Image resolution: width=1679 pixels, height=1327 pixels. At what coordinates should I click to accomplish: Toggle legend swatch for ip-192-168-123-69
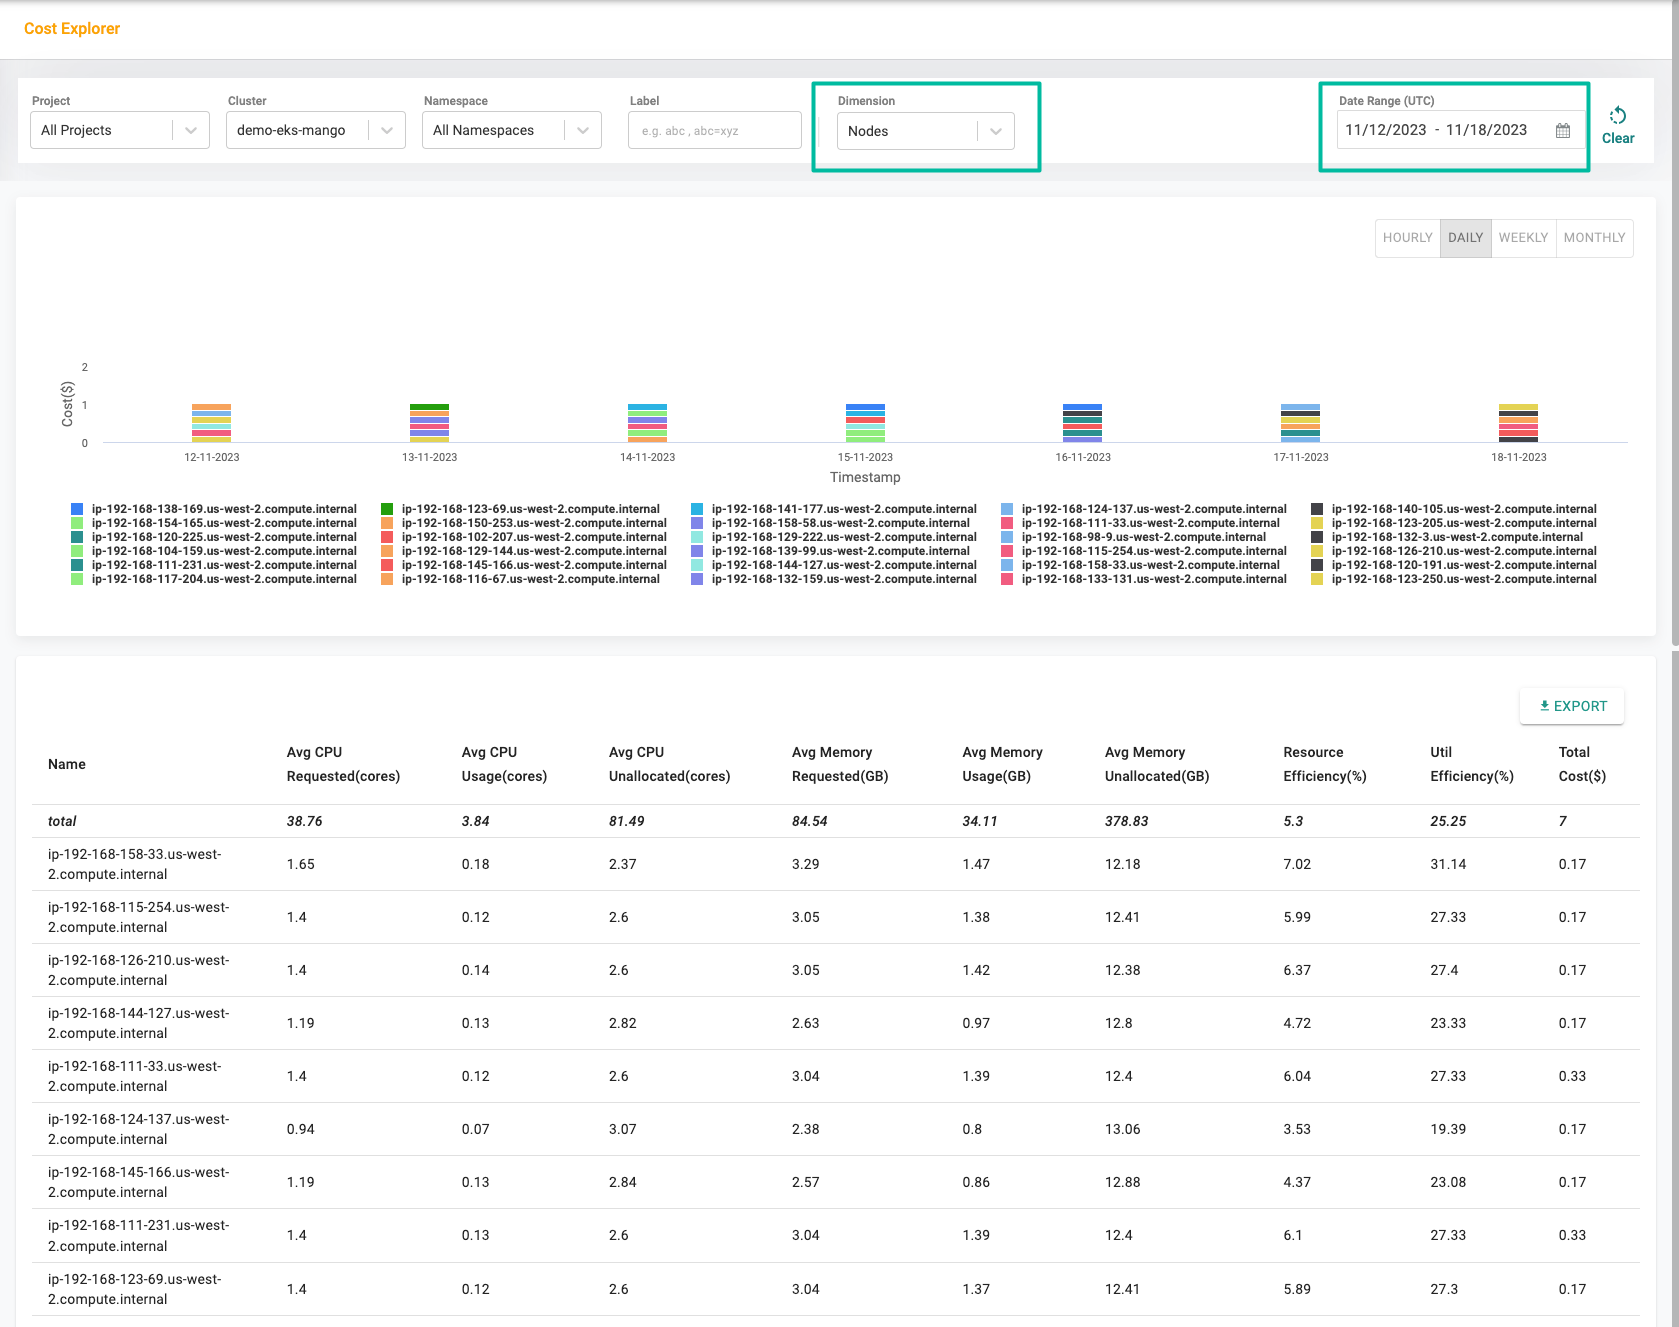[387, 509]
